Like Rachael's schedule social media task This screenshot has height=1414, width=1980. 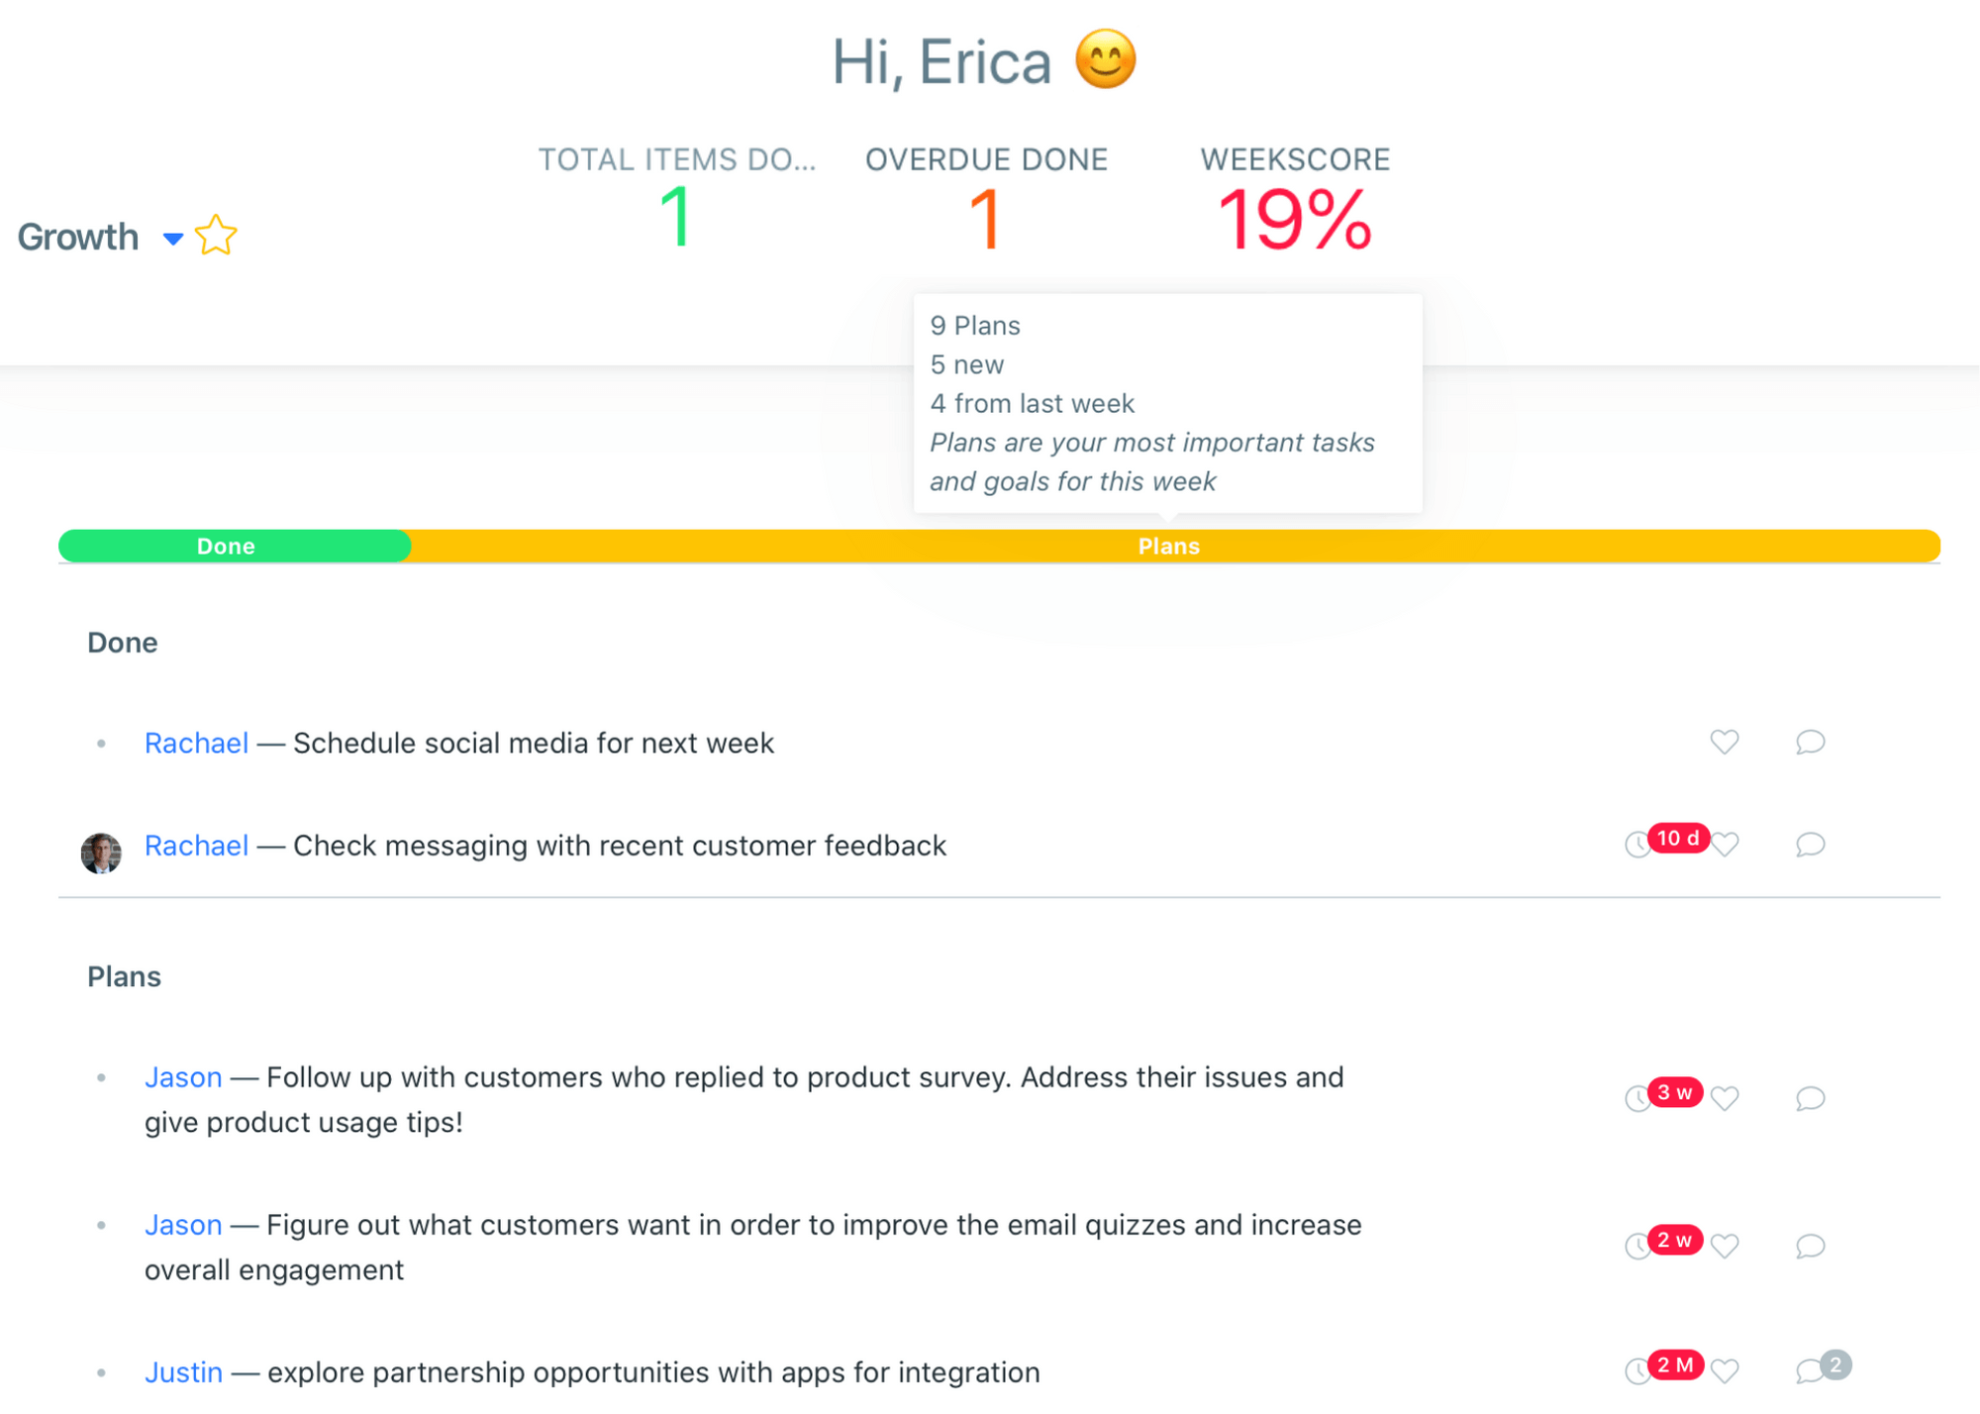click(1724, 743)
